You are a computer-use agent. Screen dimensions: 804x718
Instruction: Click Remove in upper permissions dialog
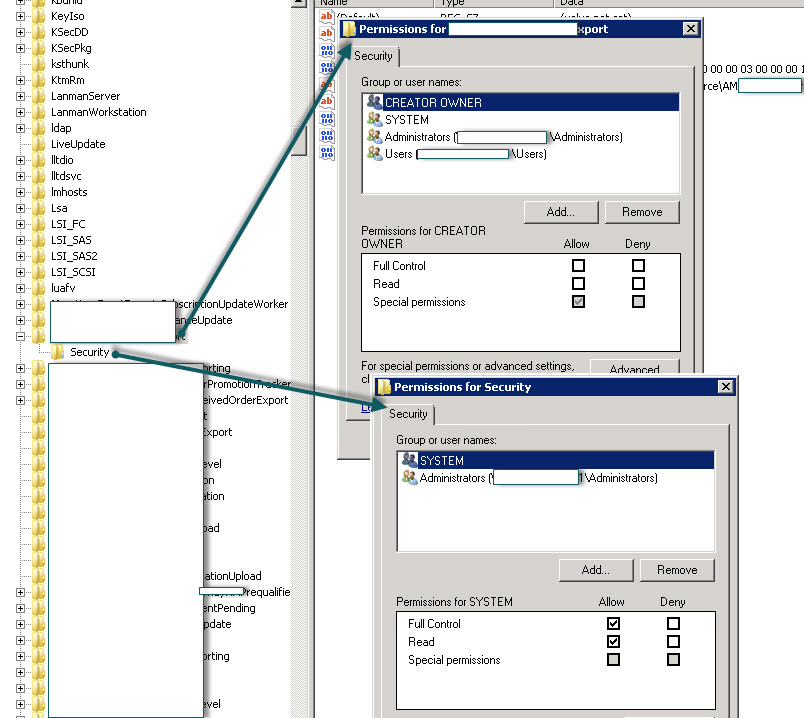tap(642, 212)
